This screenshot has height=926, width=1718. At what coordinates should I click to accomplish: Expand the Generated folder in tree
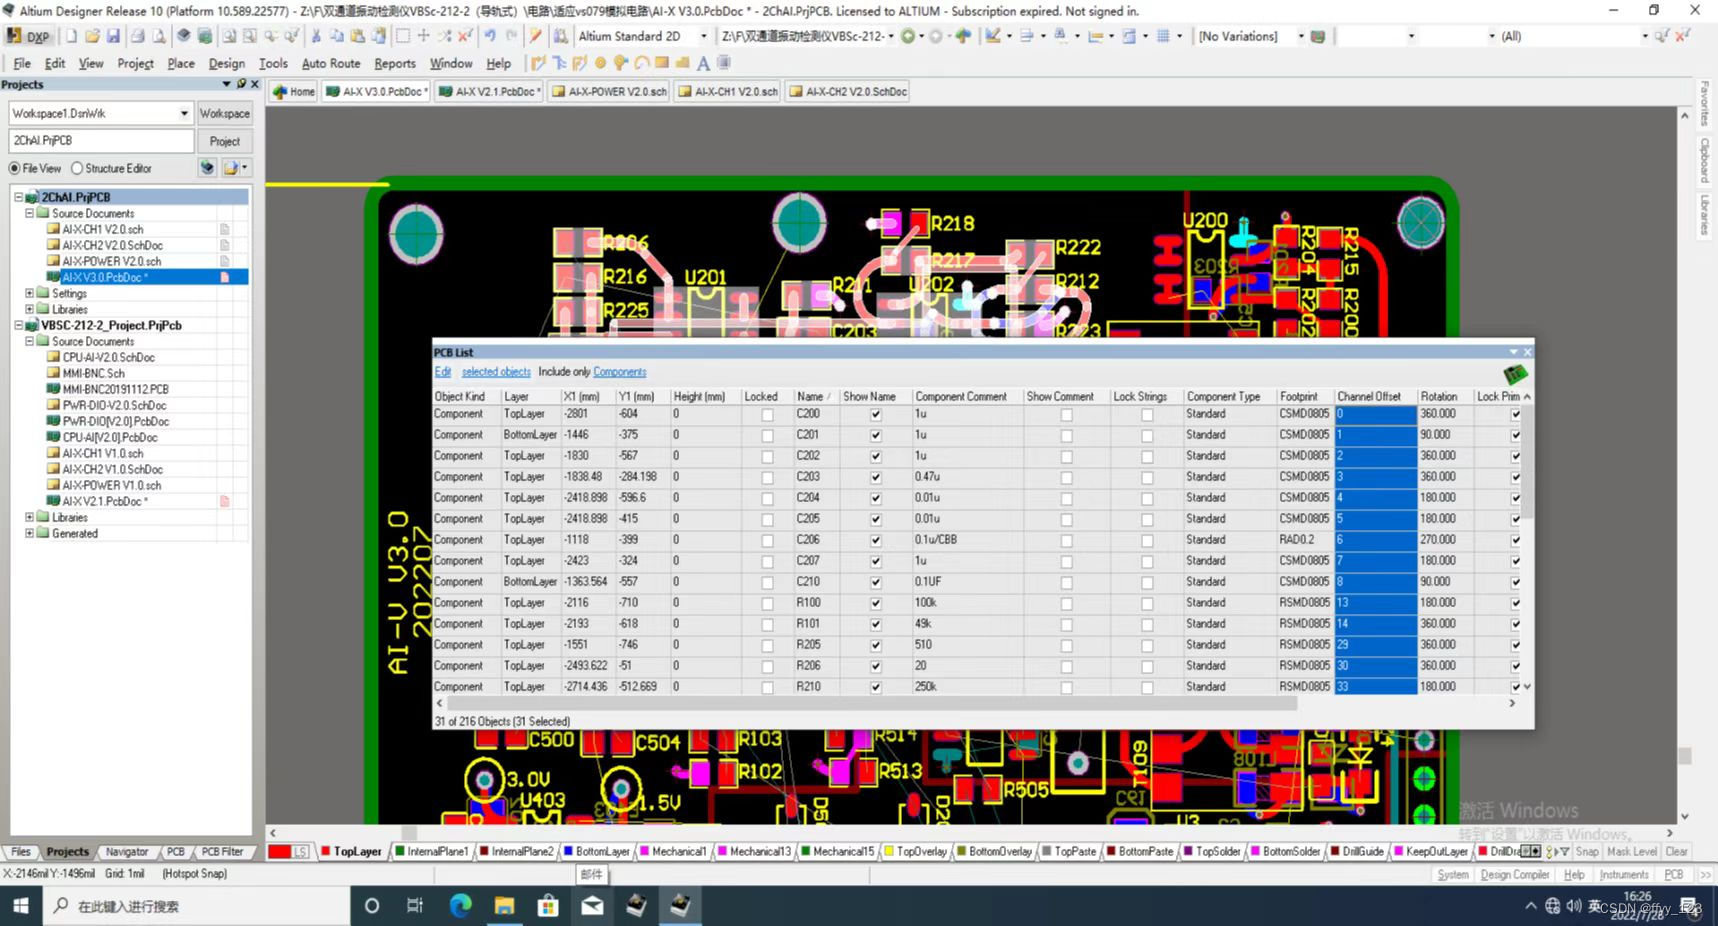pos(29,533)
